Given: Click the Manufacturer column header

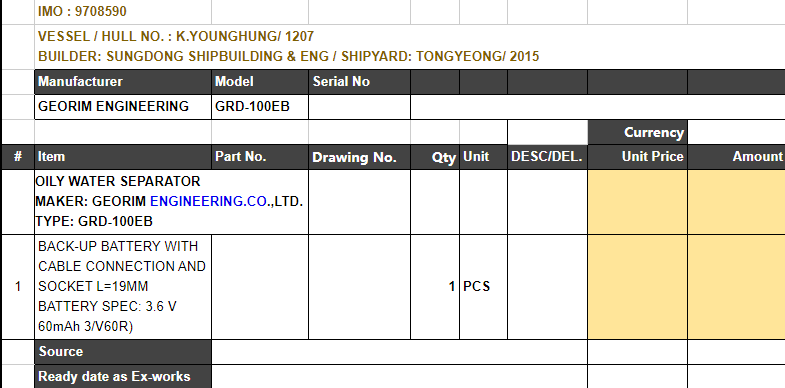Looking at the screenshot, I should click(123, 82).
